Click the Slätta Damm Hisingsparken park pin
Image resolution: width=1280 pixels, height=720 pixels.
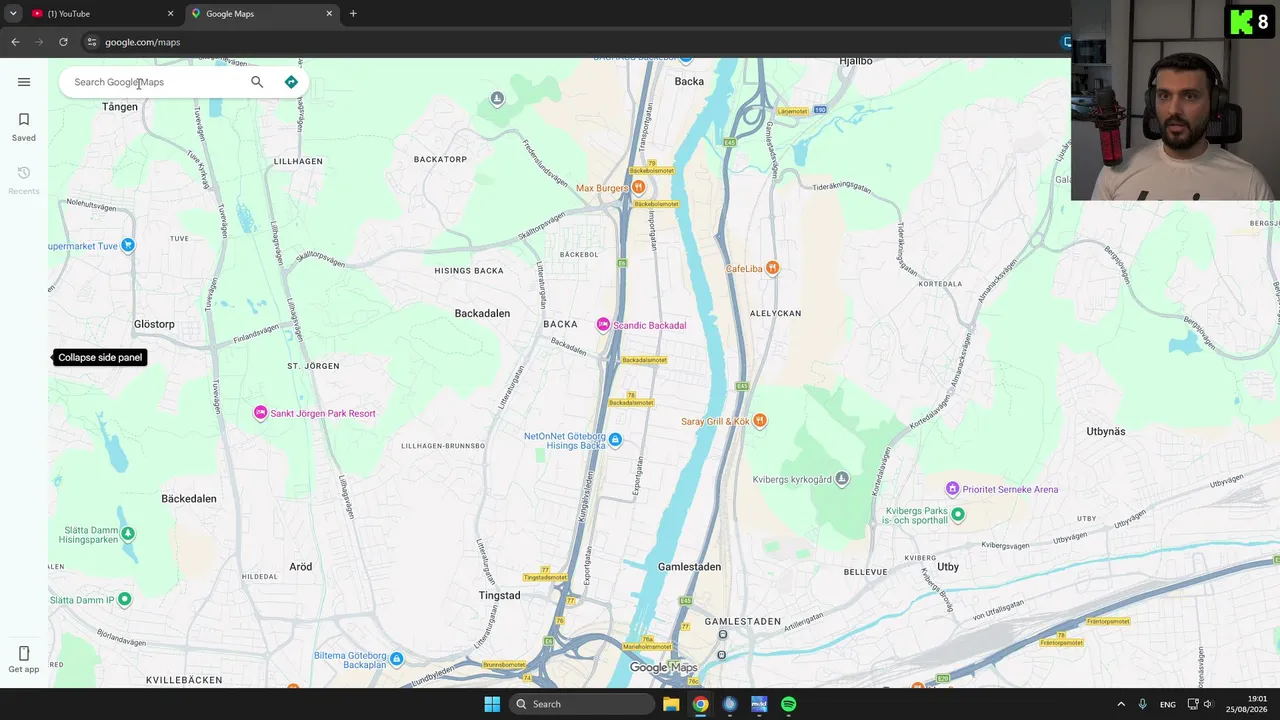coord(128,533)
